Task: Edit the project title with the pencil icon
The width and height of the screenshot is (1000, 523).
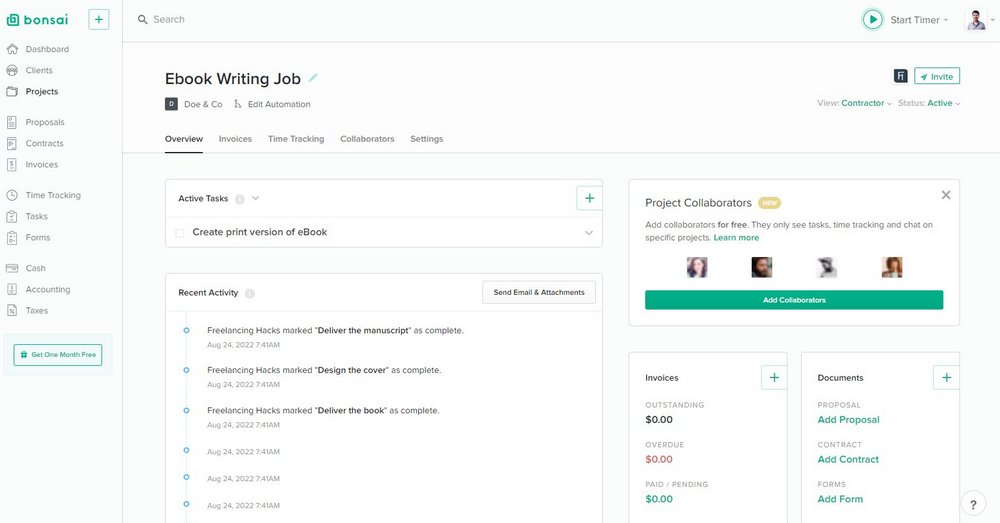Action: click(313, 78)
